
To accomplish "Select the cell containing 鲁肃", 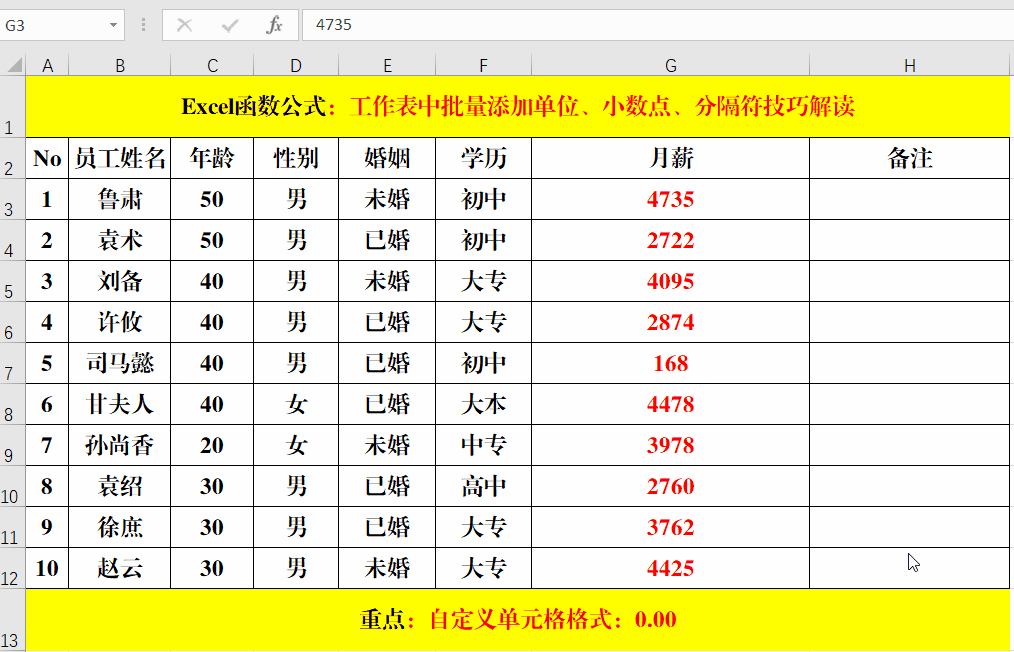I will pyautogui.click(x=120, y=199).
